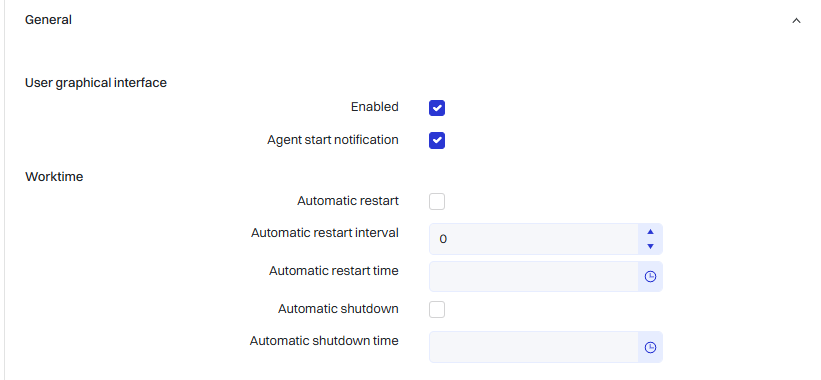This screenshot has width=821, height=380.
Task: Open time picker for Automatic shutdown time
Action: pos(650,347)
